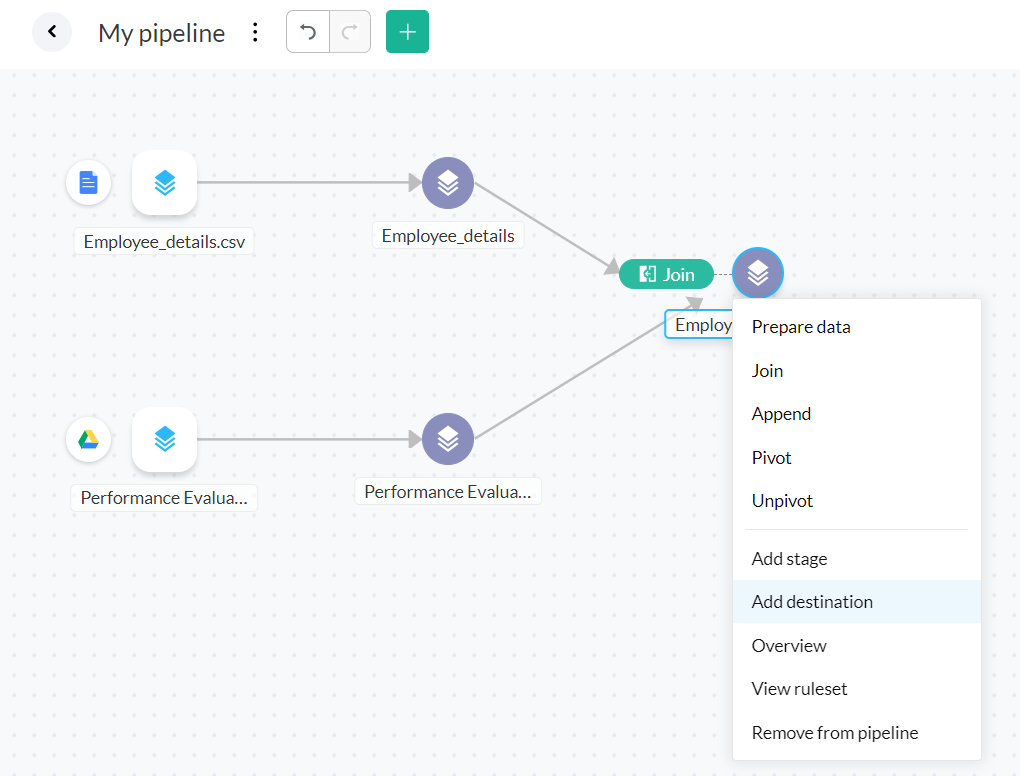Open View ruleset from the menu
Screen dimensions: 1020x776
point(799,689)
